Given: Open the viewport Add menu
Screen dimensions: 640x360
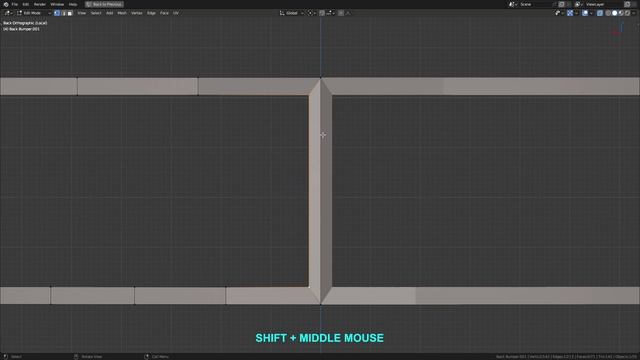Looking at the screenshot, I should click(109, 13).
